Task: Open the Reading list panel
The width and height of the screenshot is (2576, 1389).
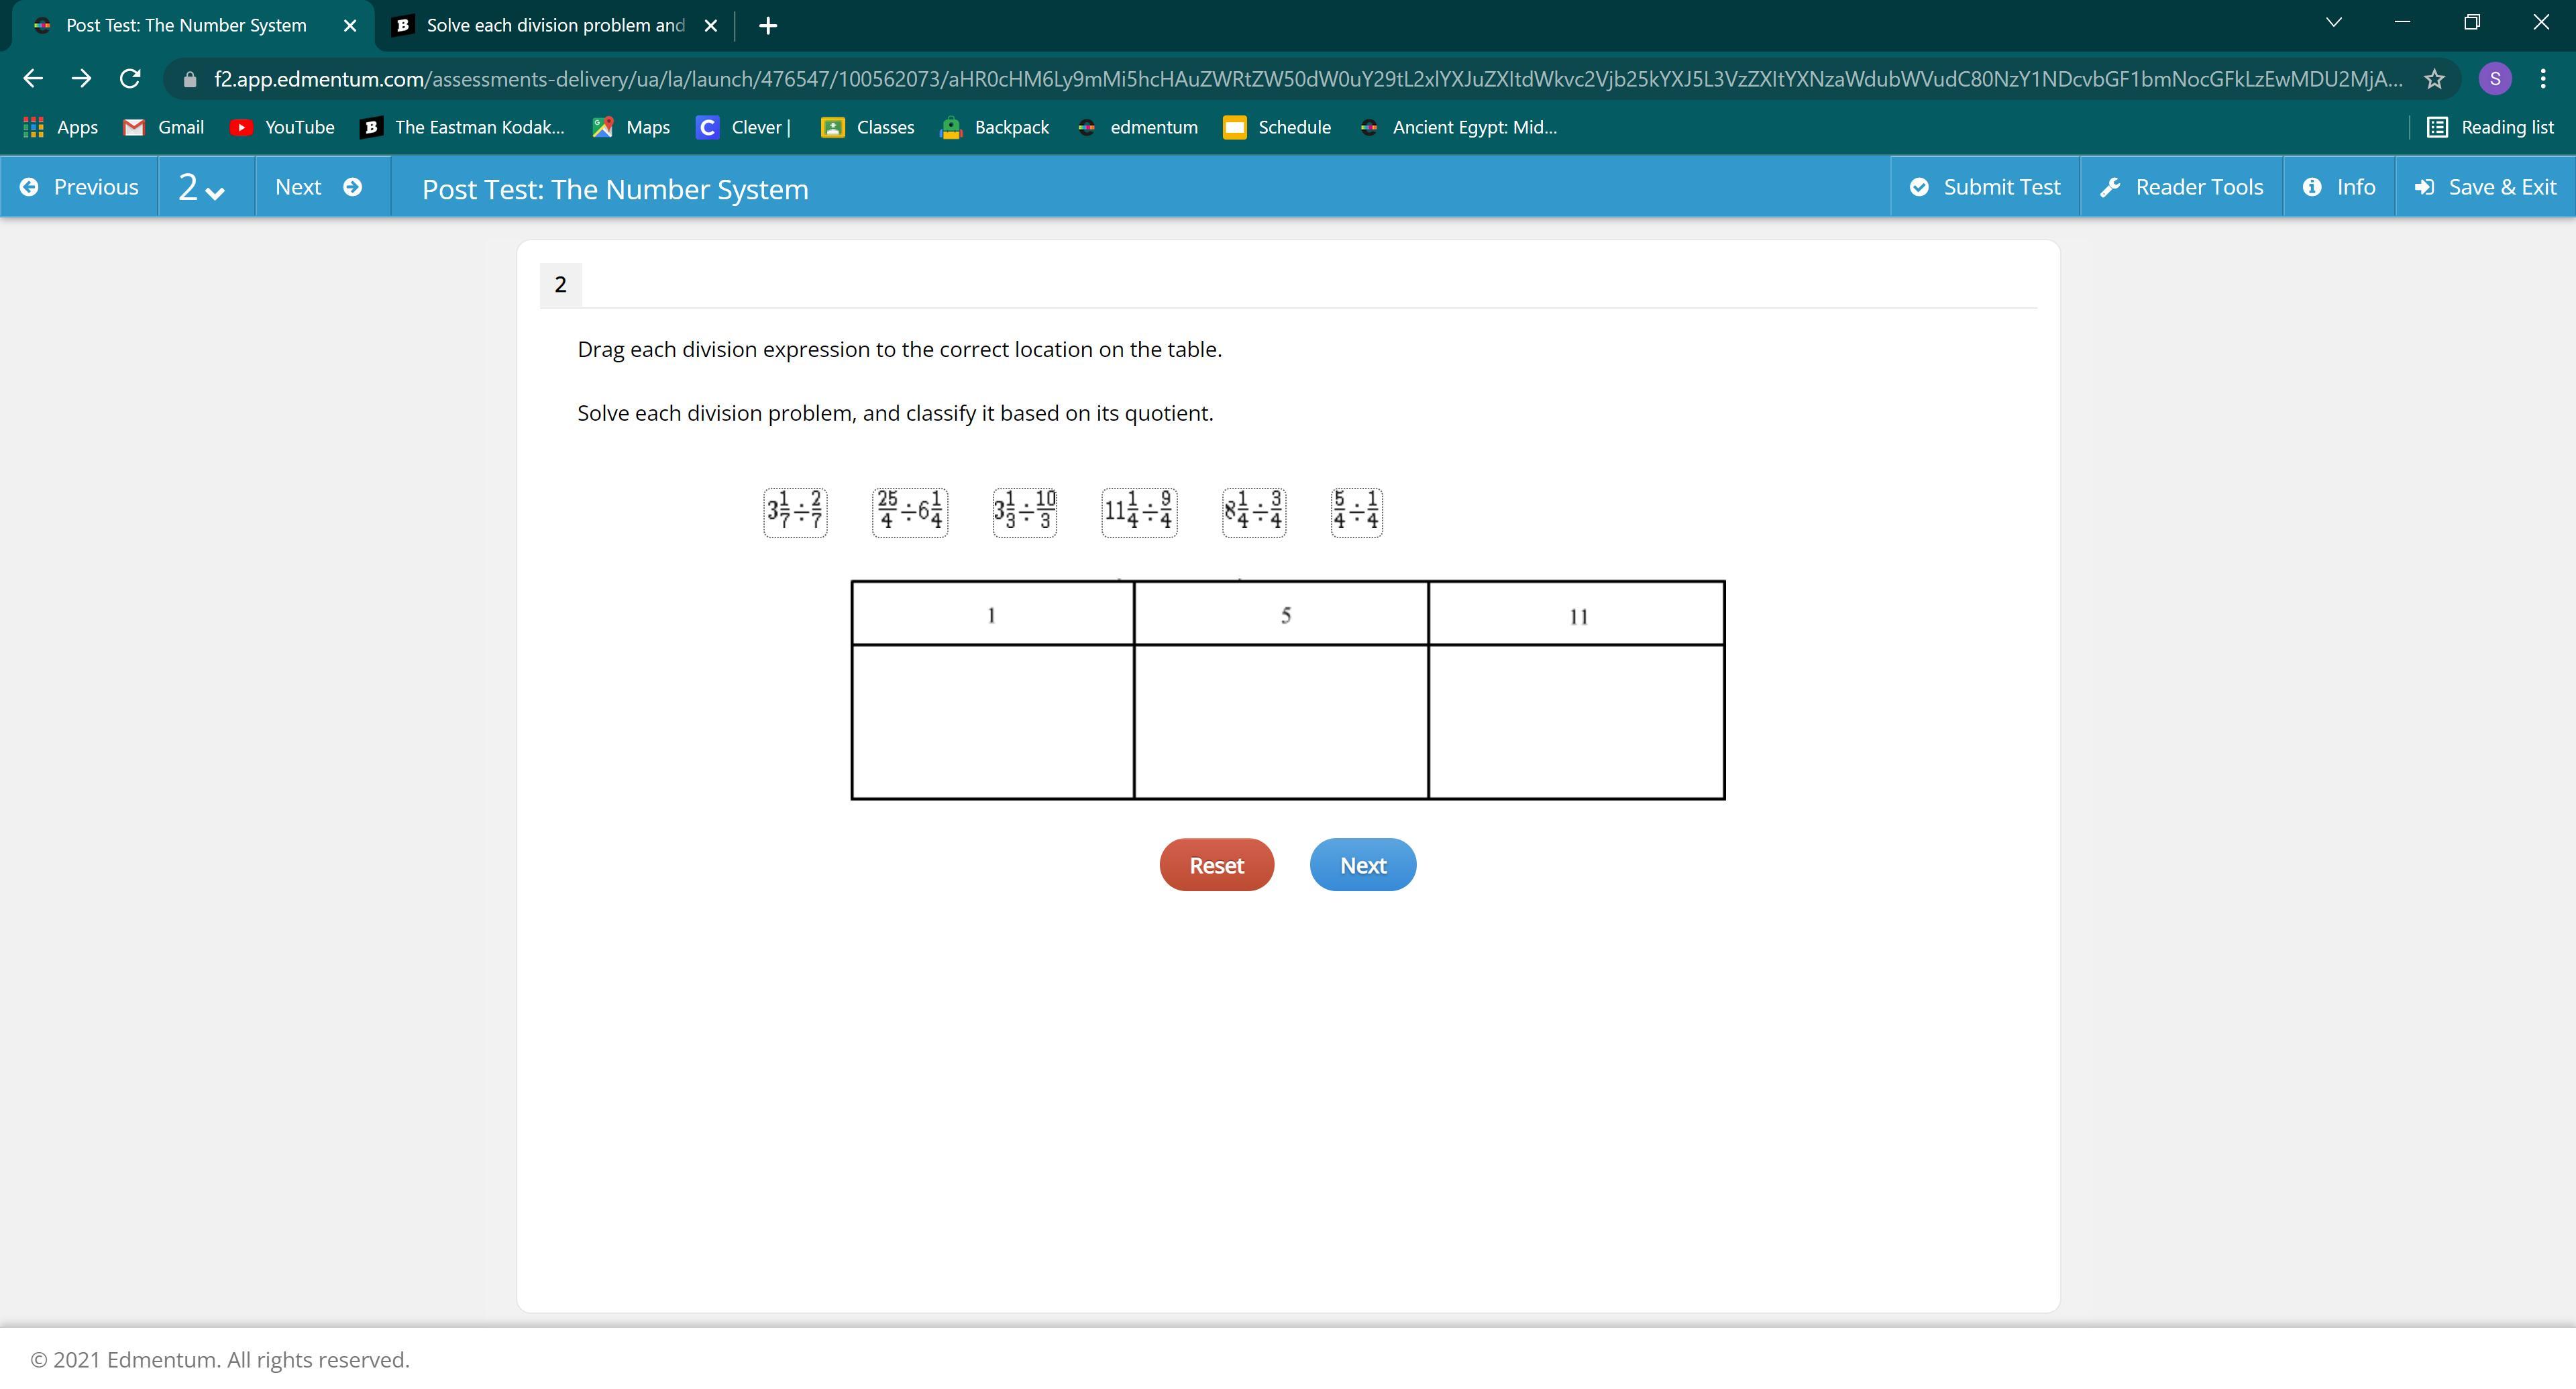Action: (x=2490, y=127)
